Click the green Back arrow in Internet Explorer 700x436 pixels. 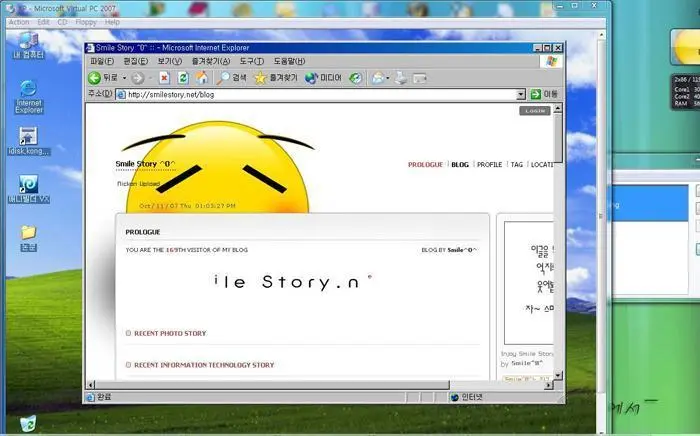94,78
